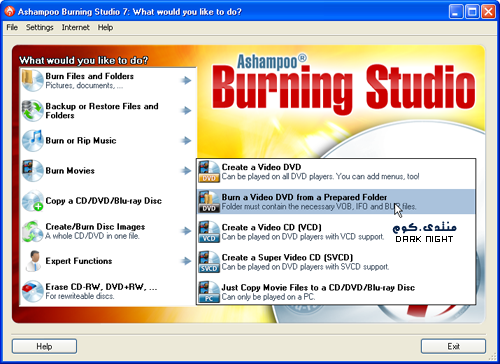Click the Burn or Rip Music note icon

tap(33, 141)
